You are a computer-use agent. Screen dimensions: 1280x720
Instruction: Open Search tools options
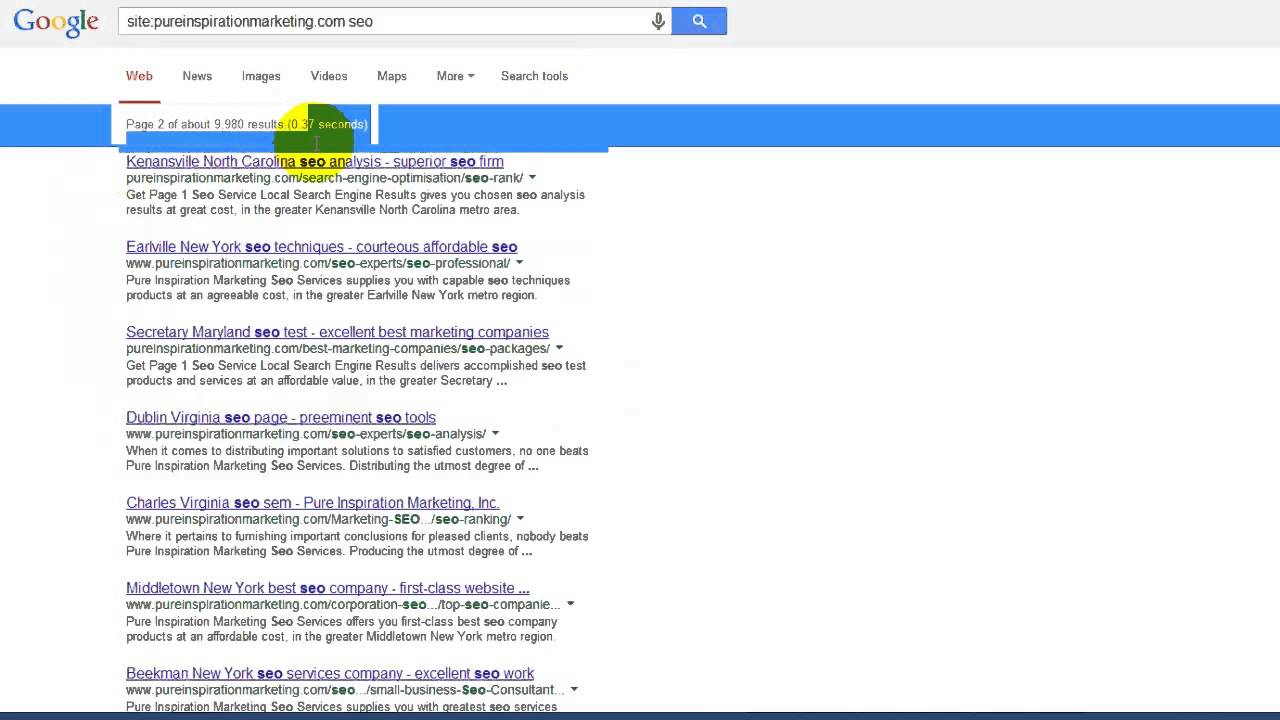[x=534, y=76]
